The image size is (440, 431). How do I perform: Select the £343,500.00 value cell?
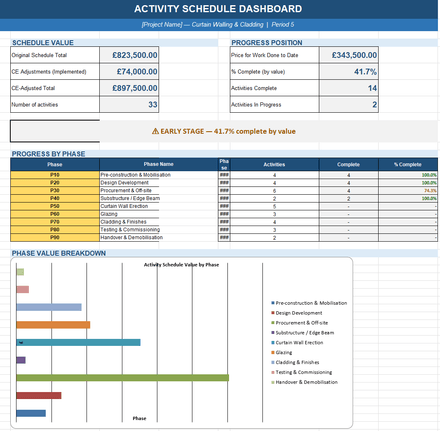pyautogui.click(x=349, y=55)
